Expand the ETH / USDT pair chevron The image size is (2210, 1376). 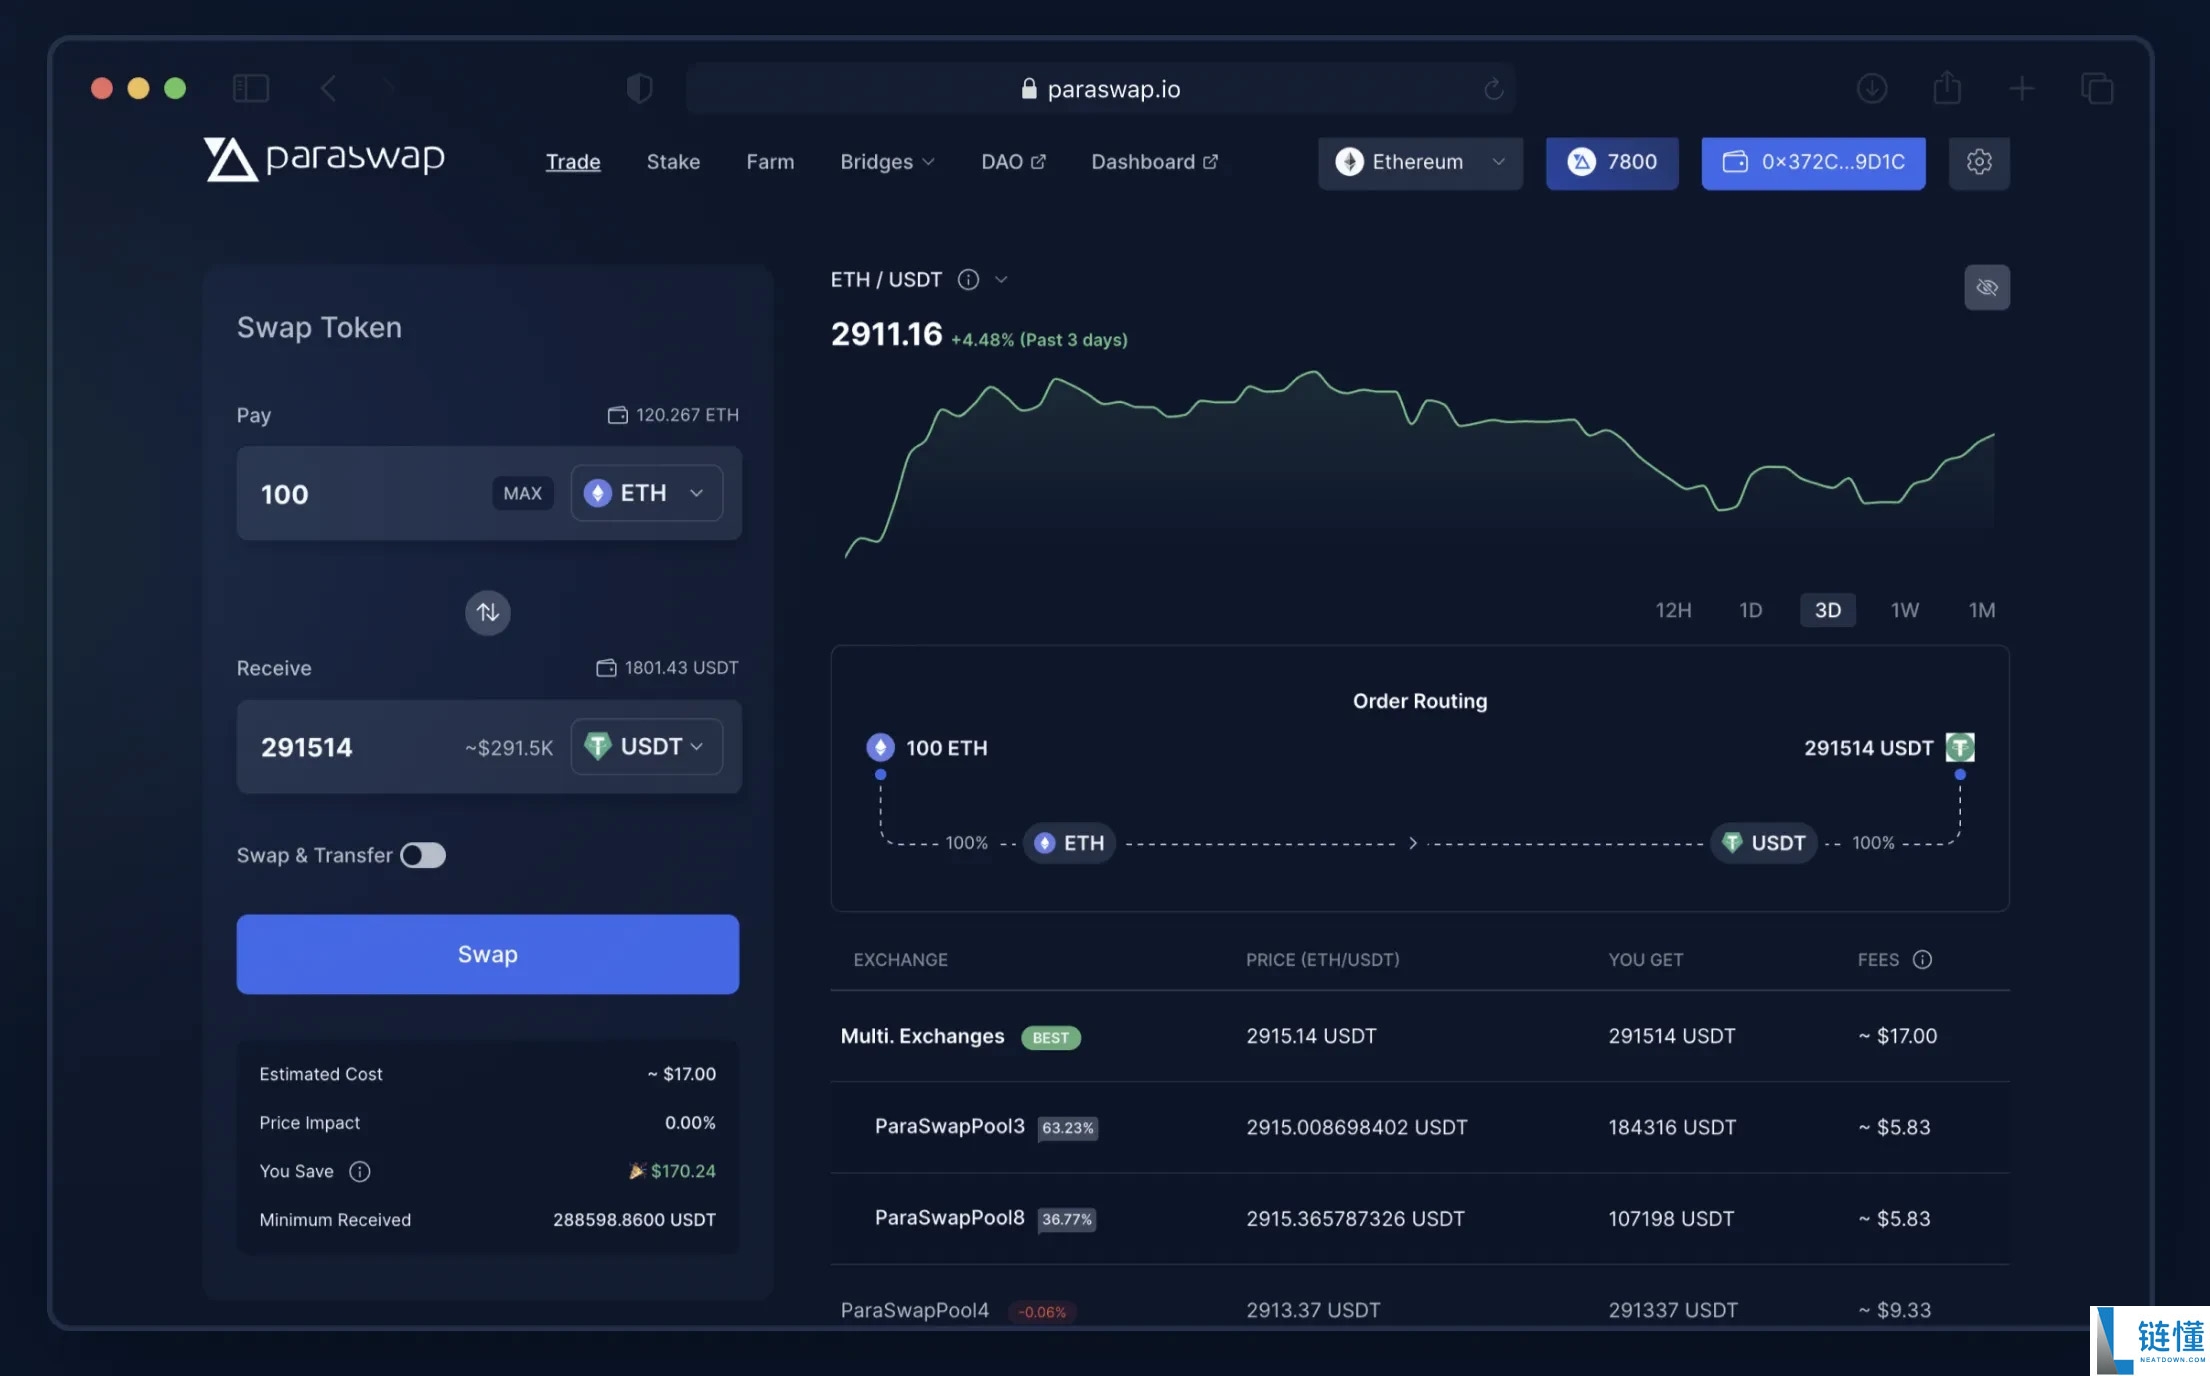tap(1001, 280)
